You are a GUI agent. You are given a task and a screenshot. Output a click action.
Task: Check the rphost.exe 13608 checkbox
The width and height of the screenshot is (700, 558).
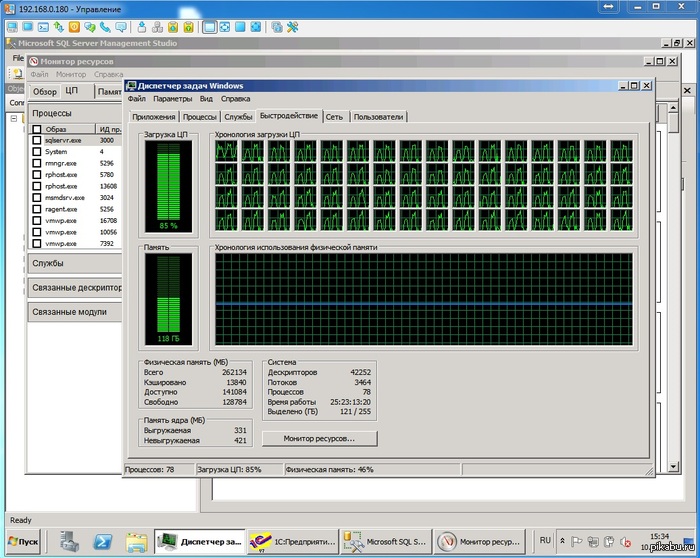coord(37,186)
